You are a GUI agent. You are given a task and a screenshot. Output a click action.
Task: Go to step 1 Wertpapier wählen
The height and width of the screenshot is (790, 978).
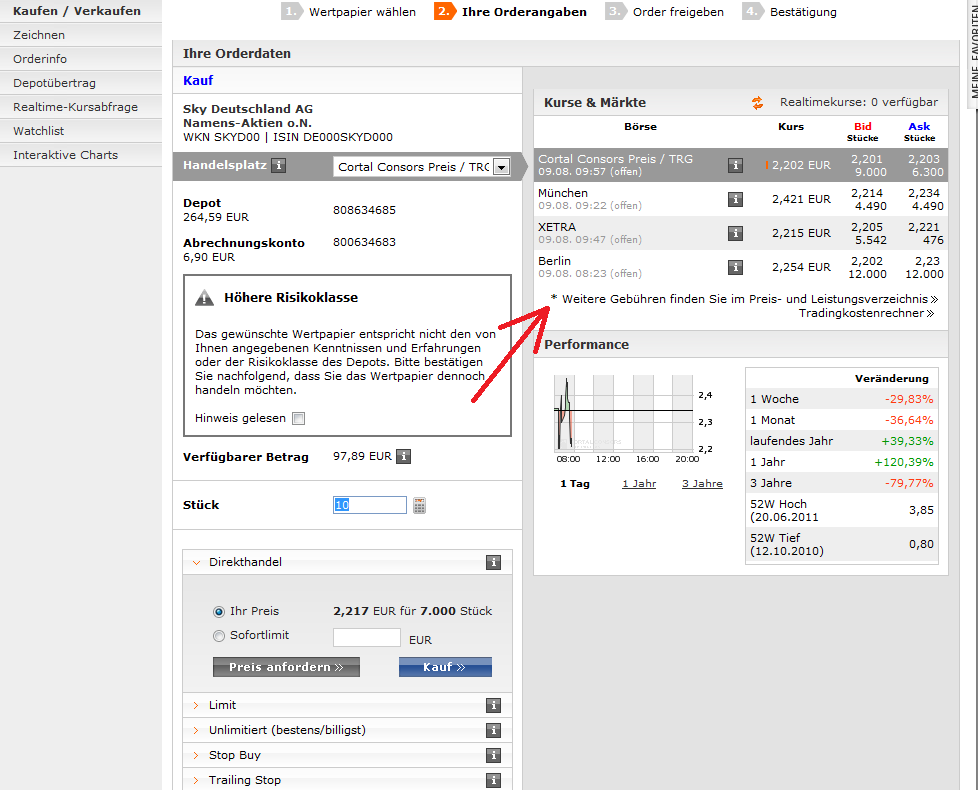point(349,12)
